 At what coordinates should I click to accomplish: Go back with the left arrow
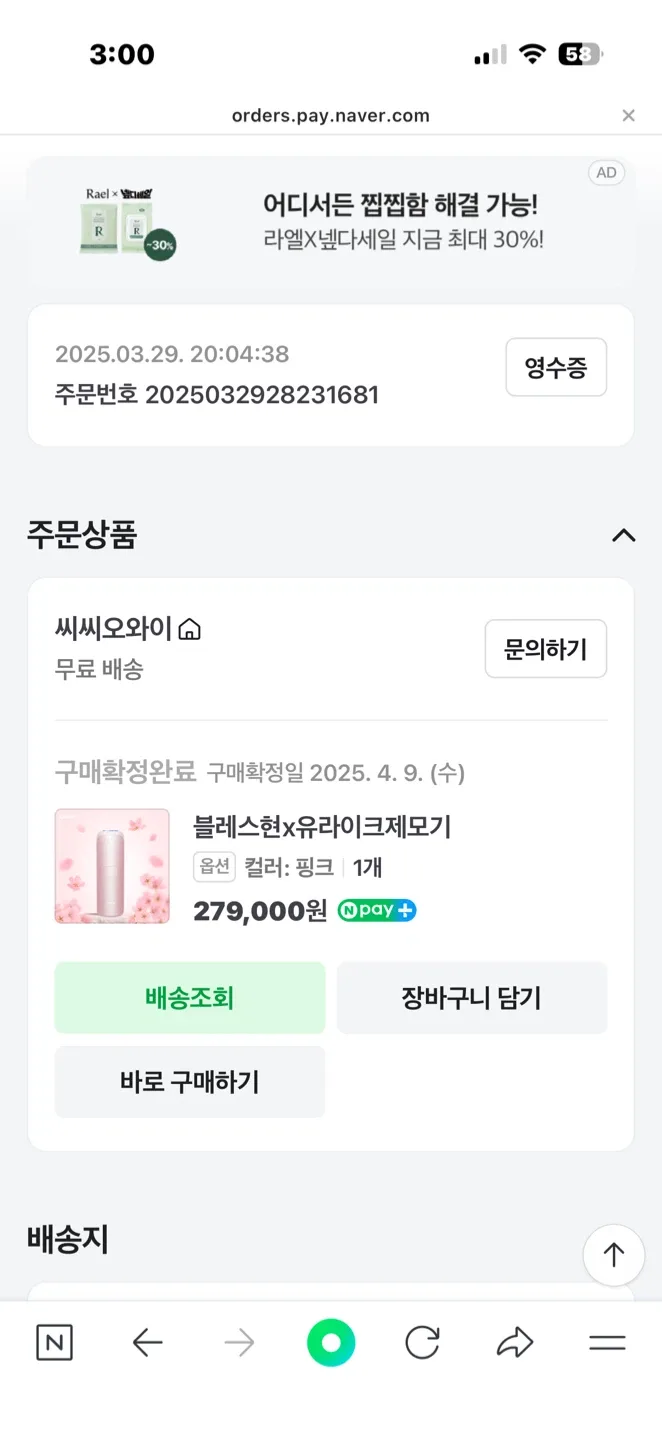(147, 1342)
